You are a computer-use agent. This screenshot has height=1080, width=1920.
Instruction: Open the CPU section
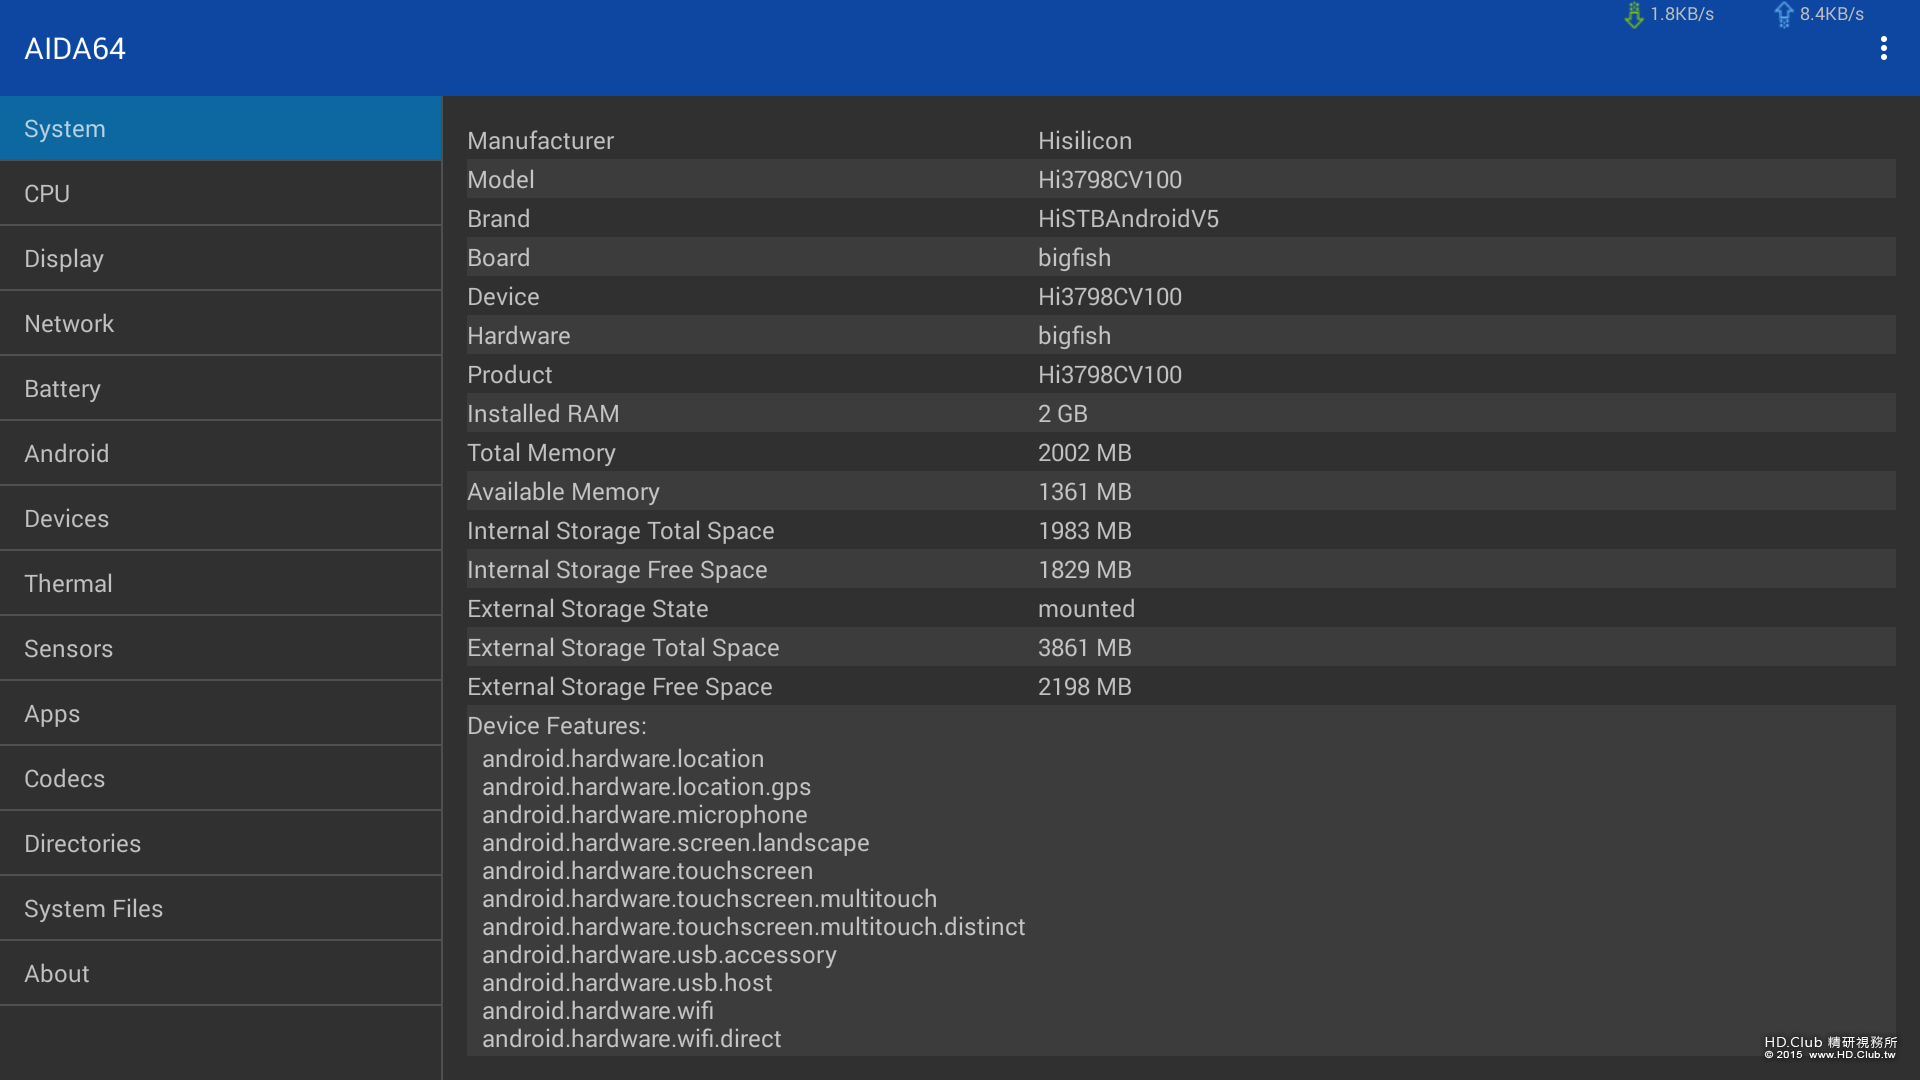[220, 194]
